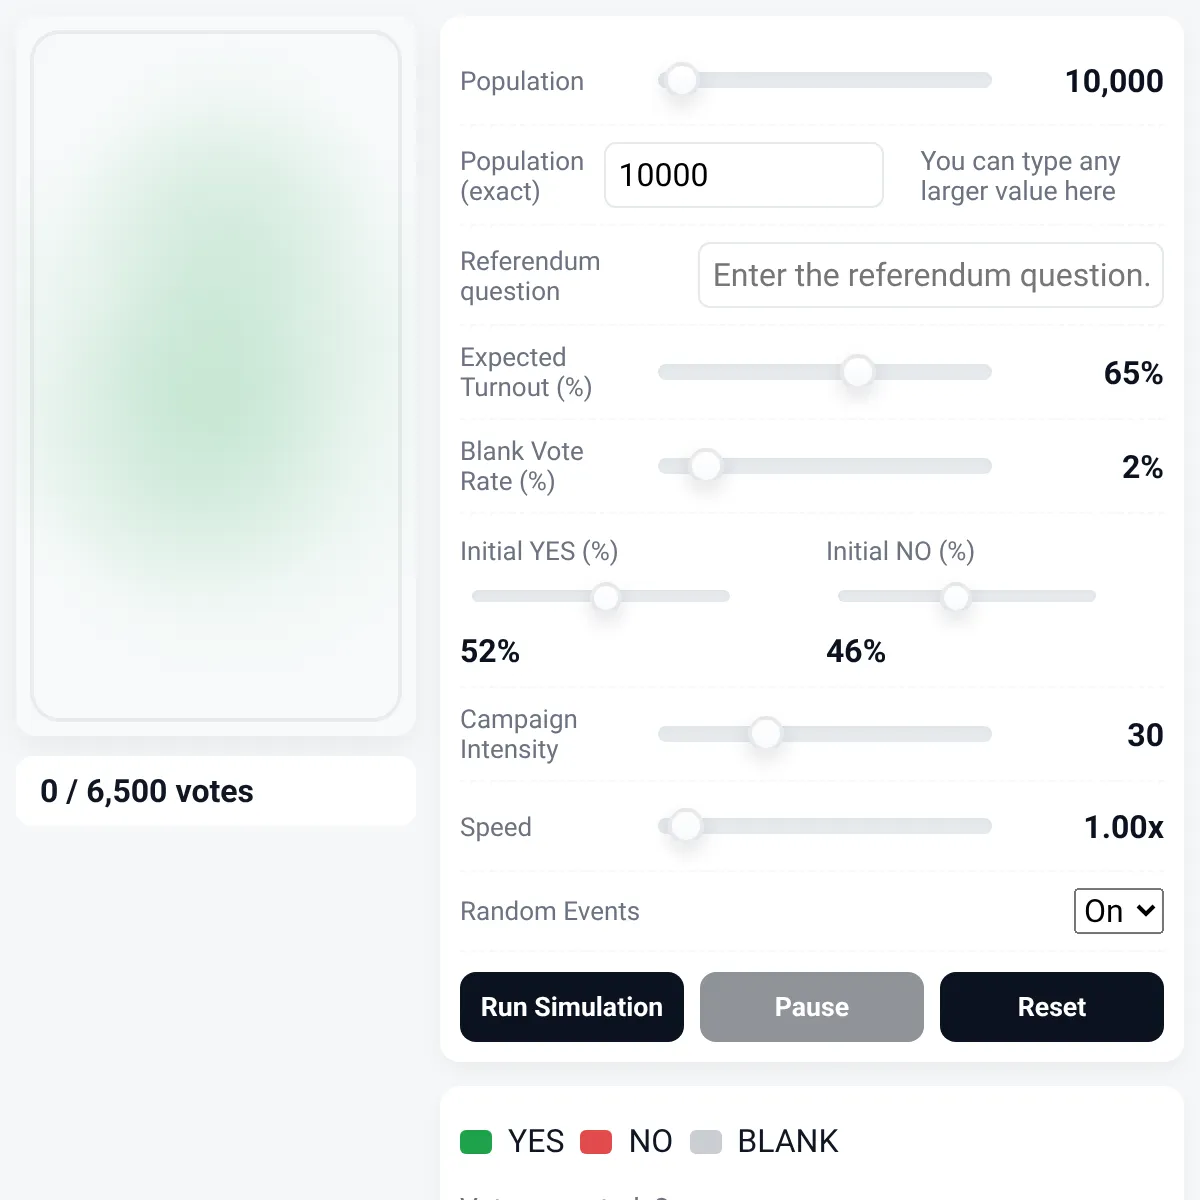Viewport: 1200px width, 1200px height.
Task: Click the Pause button
Action: click(812, 1007)
